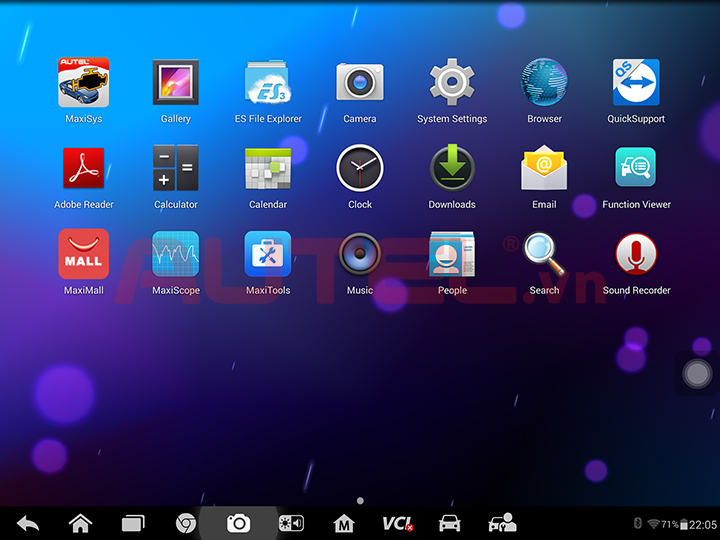Tap the Bluetooth status icon
This screenshot has height=540, width=720.
pos(637,523)
